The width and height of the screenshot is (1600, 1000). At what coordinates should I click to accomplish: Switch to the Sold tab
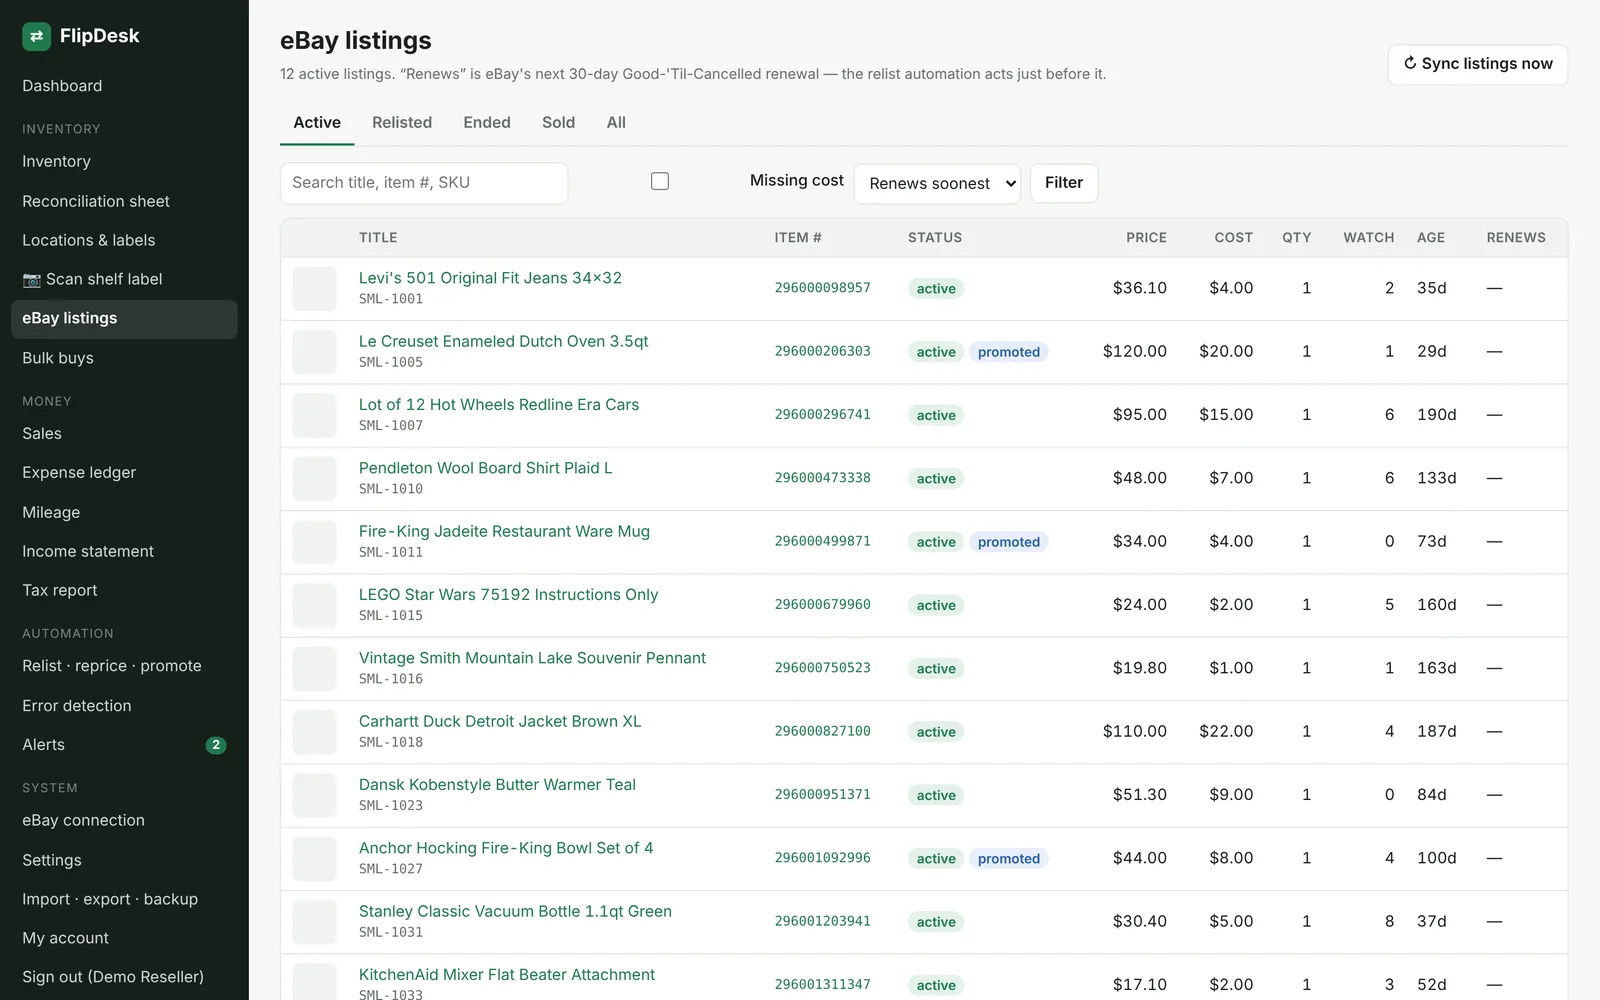(x=558, y=122)
